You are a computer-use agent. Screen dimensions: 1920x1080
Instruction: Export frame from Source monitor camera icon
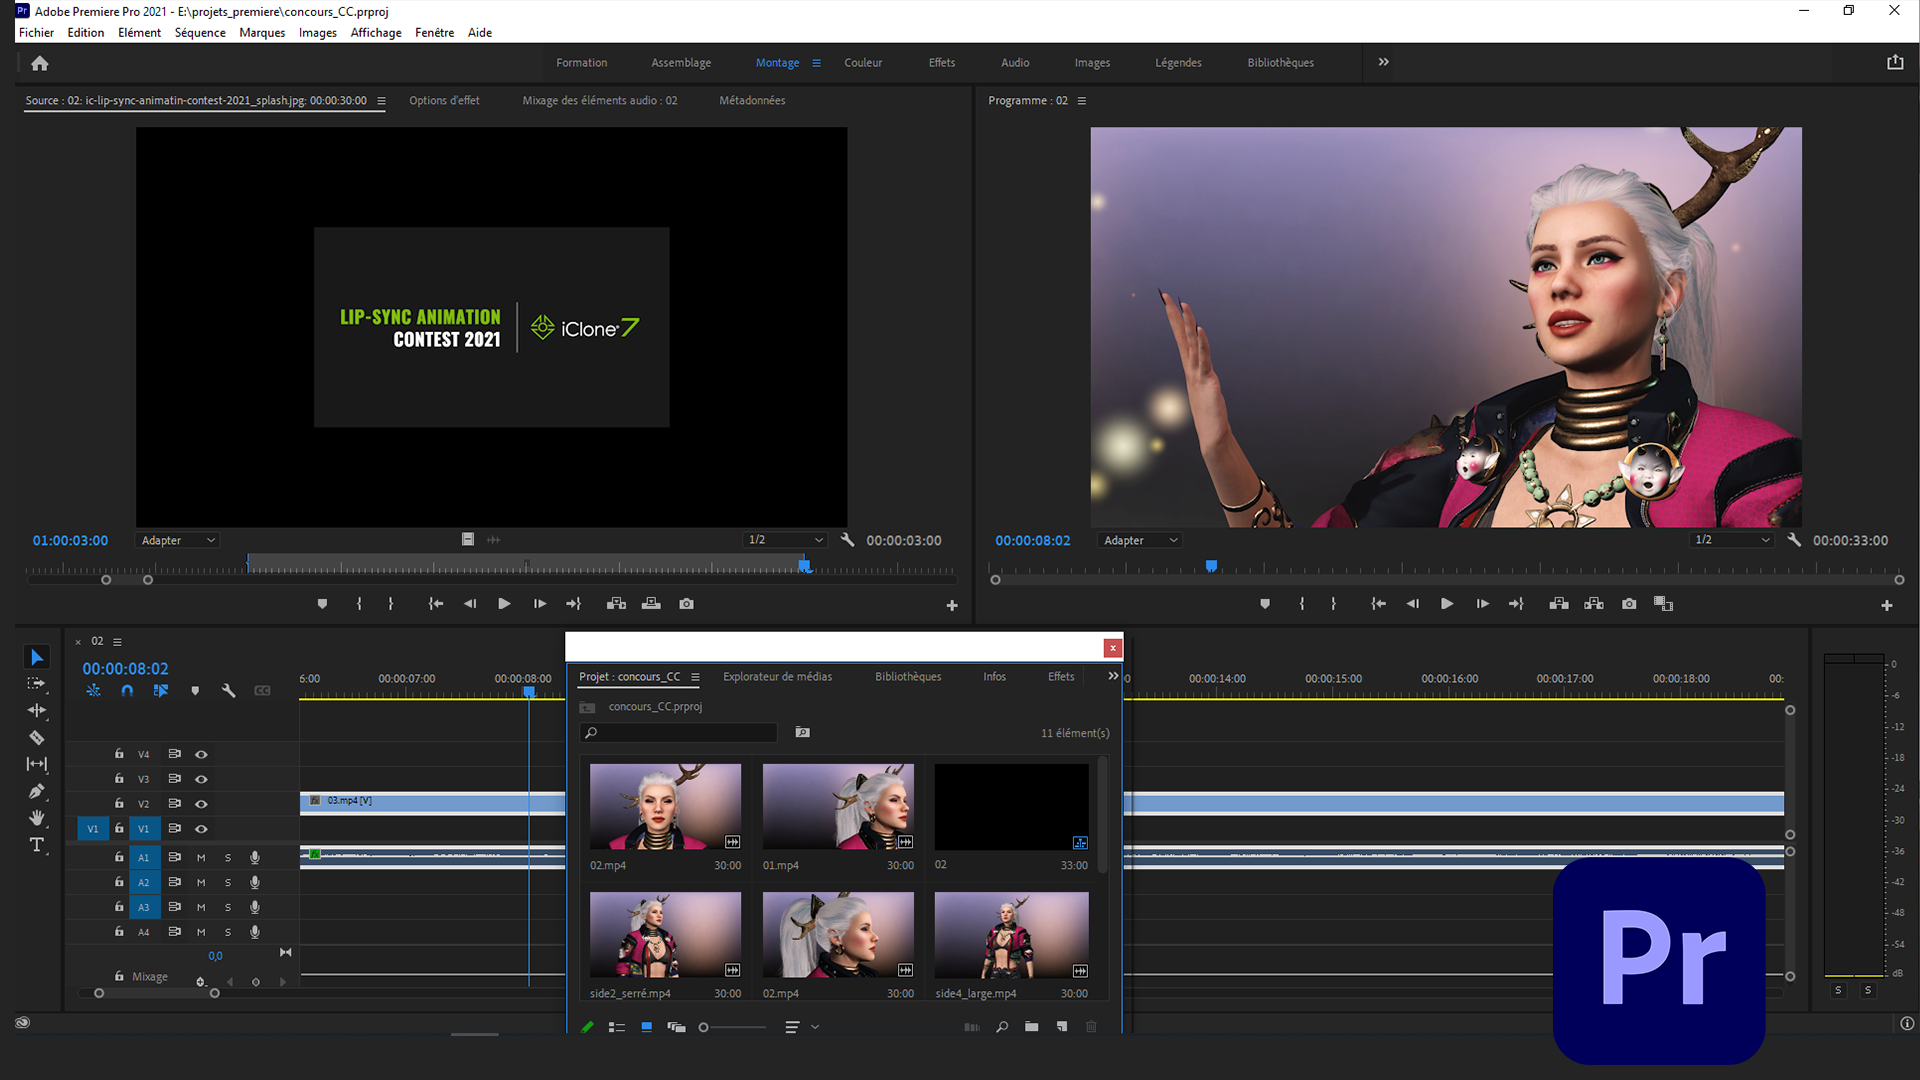point(686,604)
